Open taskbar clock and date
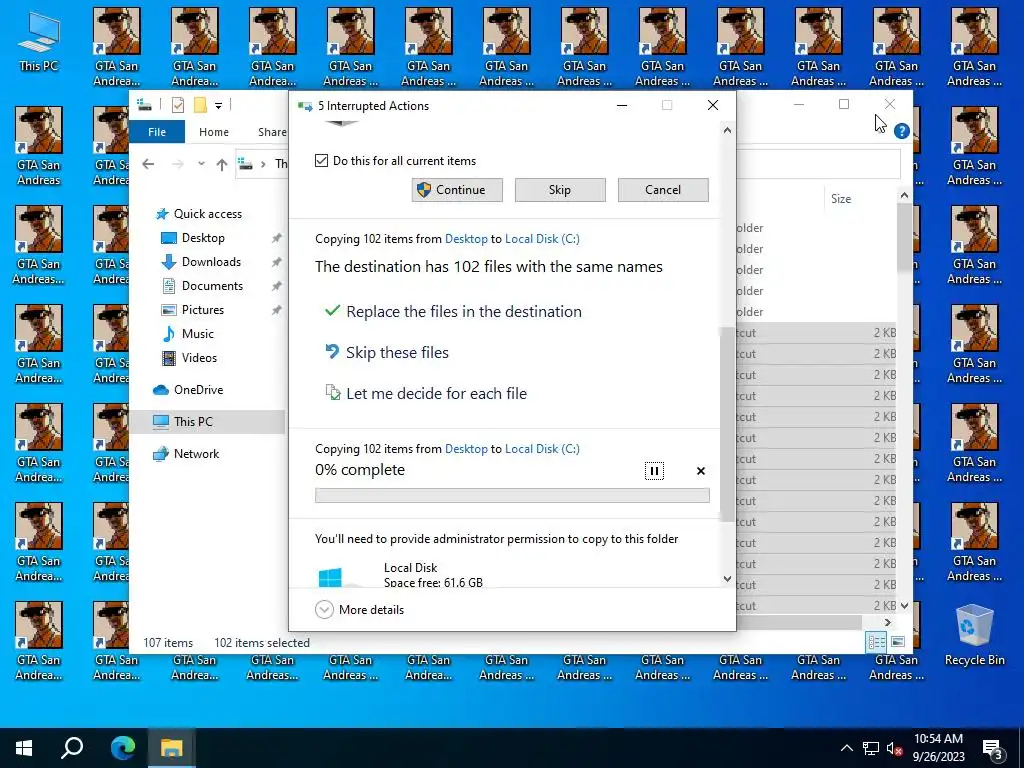The height and width of the screenshot is (768, 1024). [938, 748]
